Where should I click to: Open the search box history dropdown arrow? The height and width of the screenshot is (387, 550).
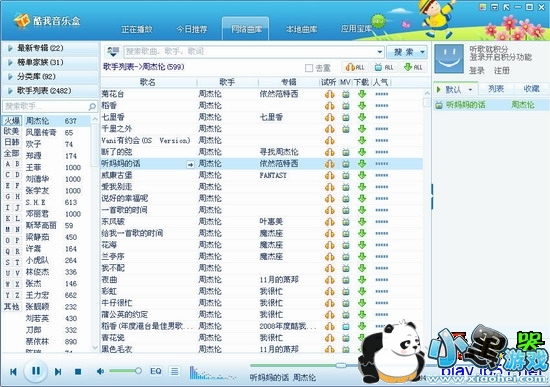380,52
